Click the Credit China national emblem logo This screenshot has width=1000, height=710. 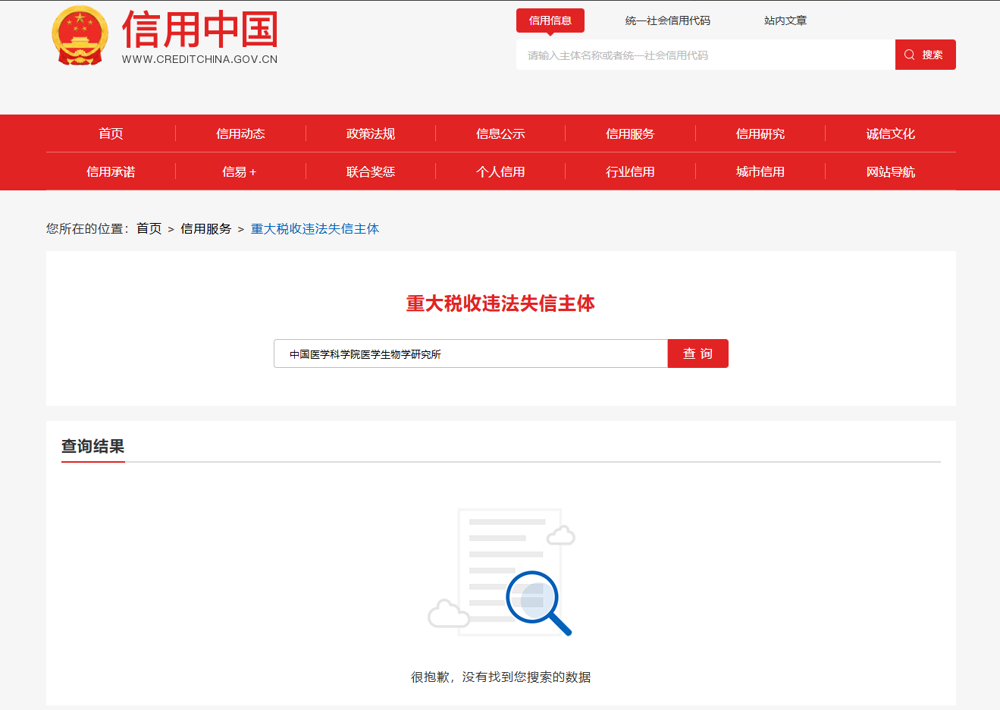coord(79,36)
